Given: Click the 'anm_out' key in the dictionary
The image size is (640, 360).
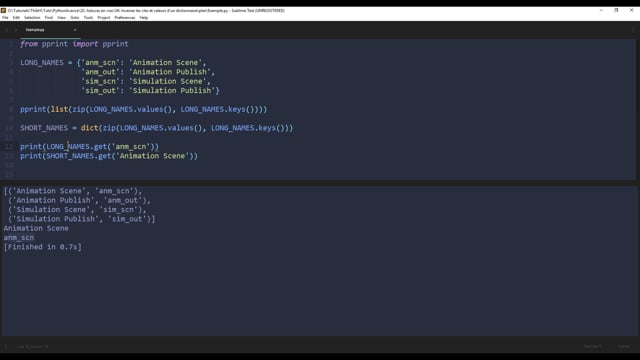Looking at the screenshot, I should (100, 72).
